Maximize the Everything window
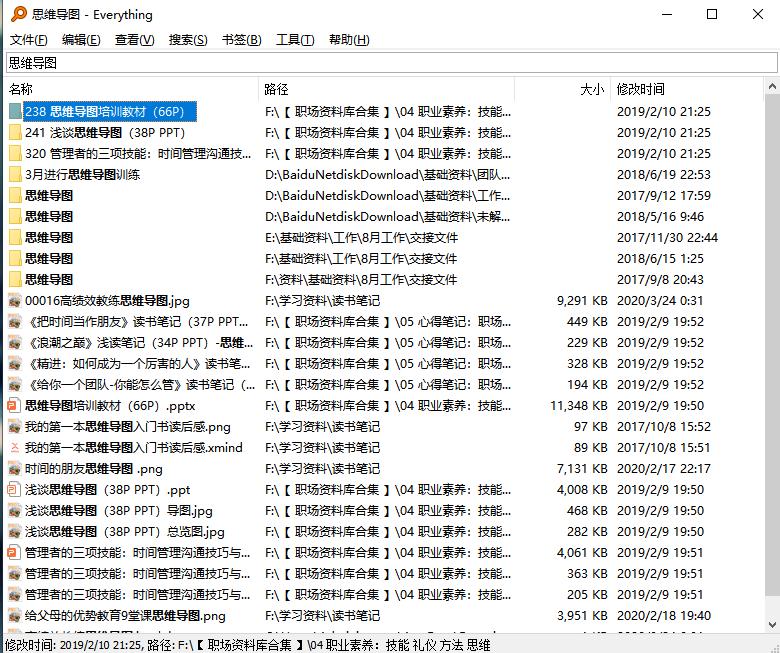780x653 pixels. click(x=712, y=14)
